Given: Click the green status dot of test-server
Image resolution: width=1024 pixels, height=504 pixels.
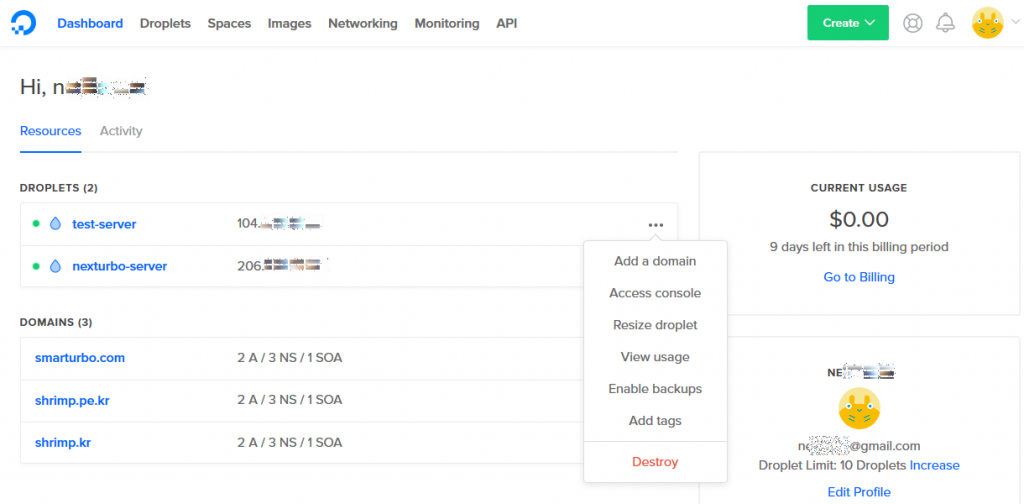Looking at the screenshot, I should 37,224.
